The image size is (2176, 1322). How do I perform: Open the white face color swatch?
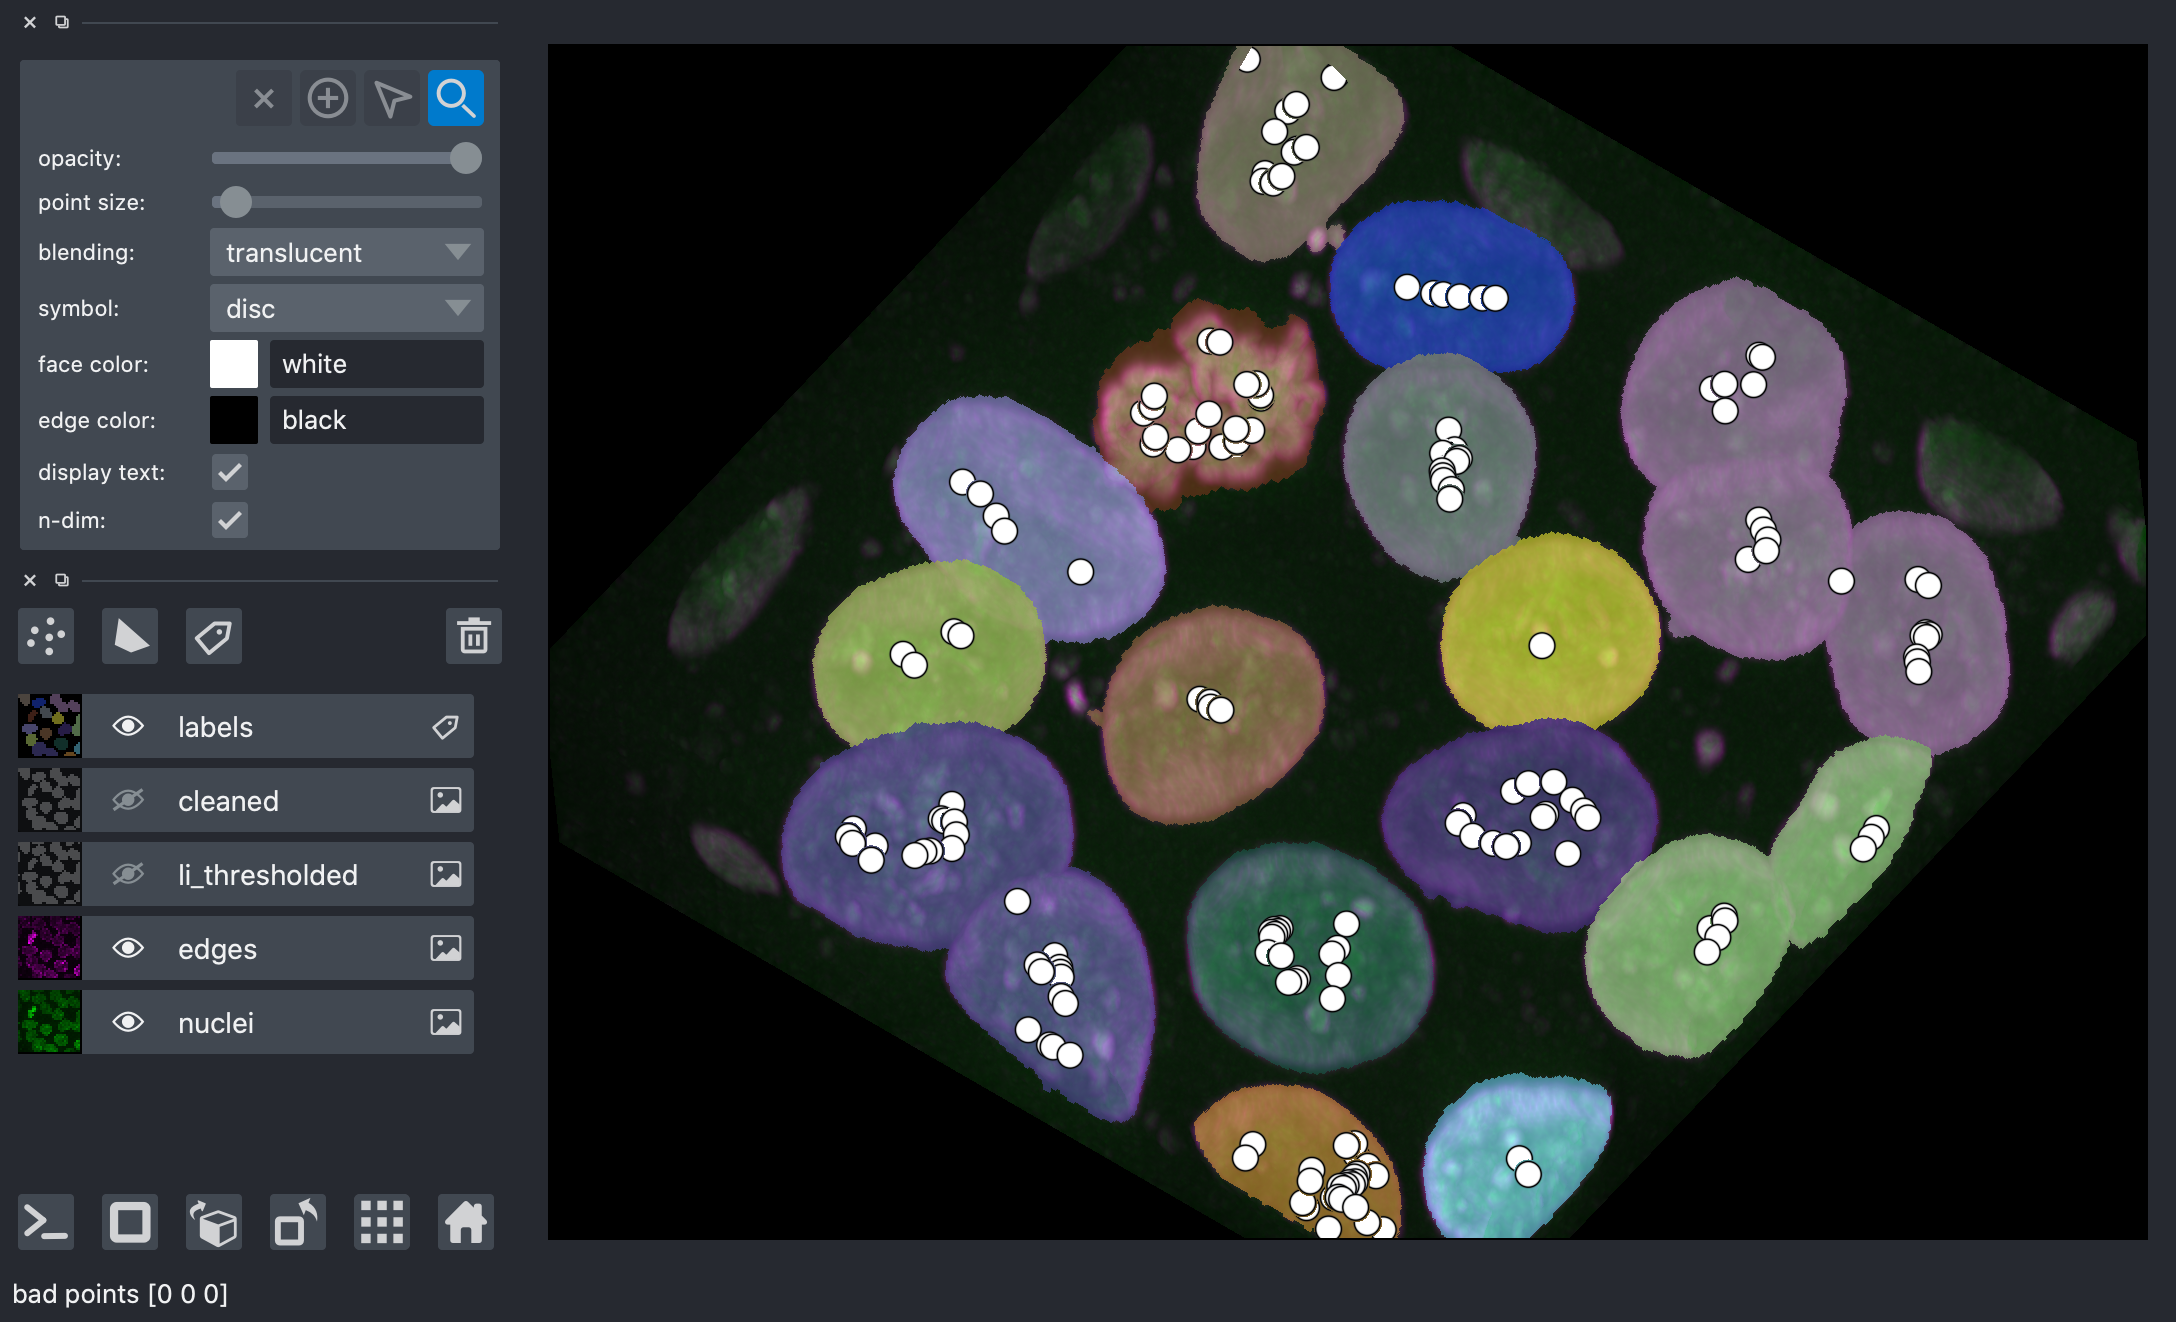pyautogui.click(x=234, y=364)
